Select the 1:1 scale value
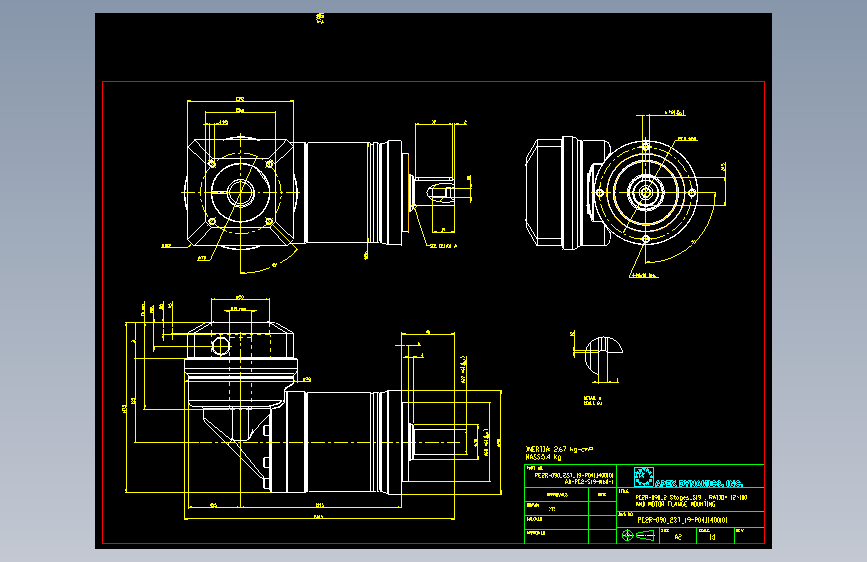867x562 pixels. point(712,537)
